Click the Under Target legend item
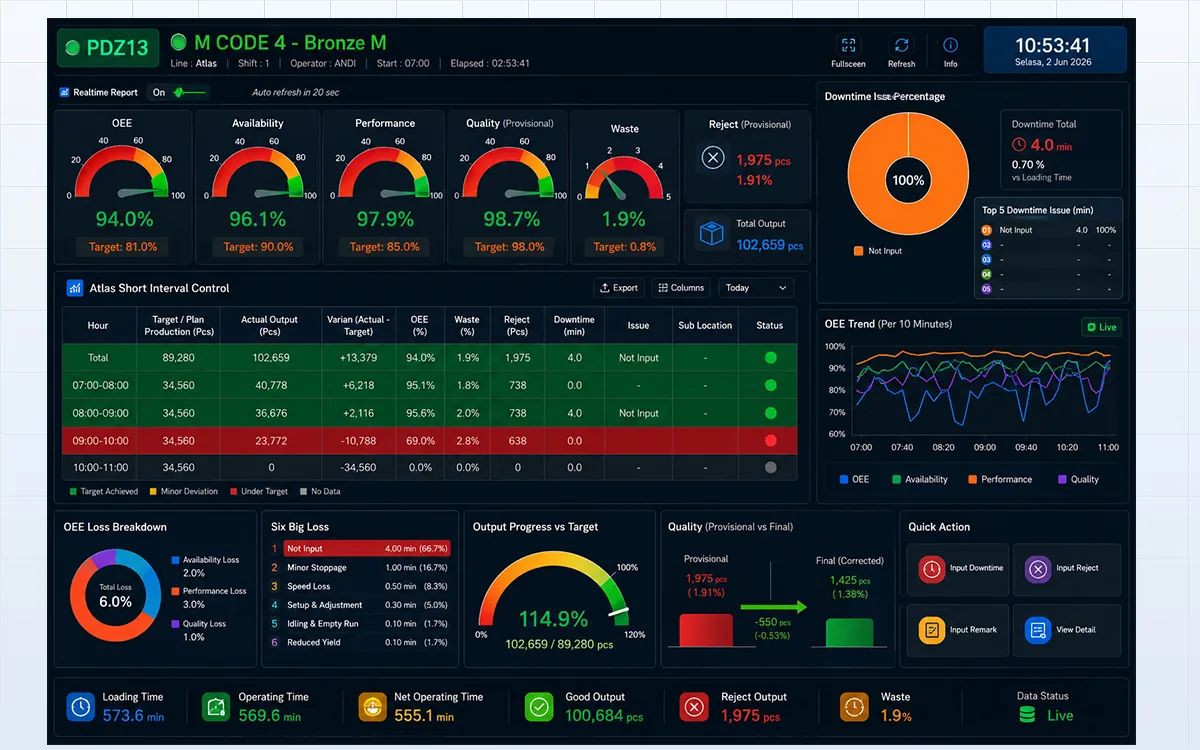 tap(259, 492)
